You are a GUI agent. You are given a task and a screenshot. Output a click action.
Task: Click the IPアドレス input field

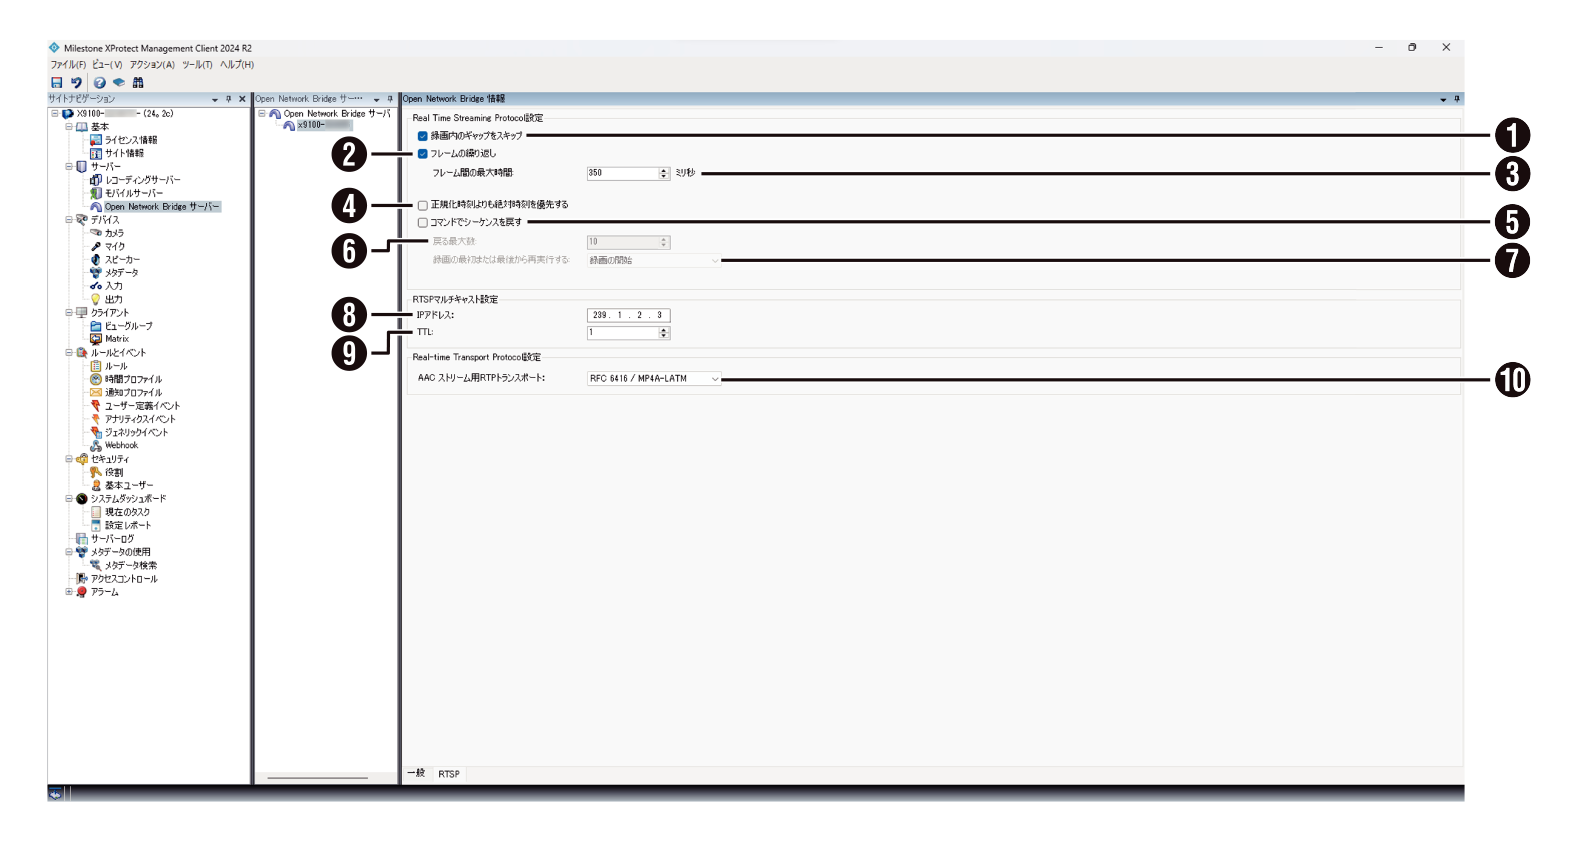[x=628, y=315]
